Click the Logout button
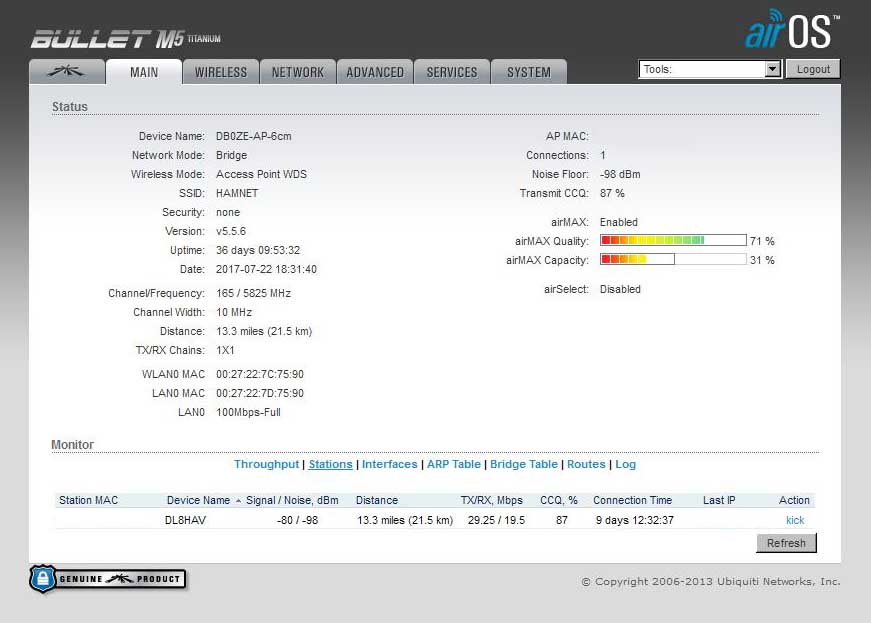 click(813, 69)
